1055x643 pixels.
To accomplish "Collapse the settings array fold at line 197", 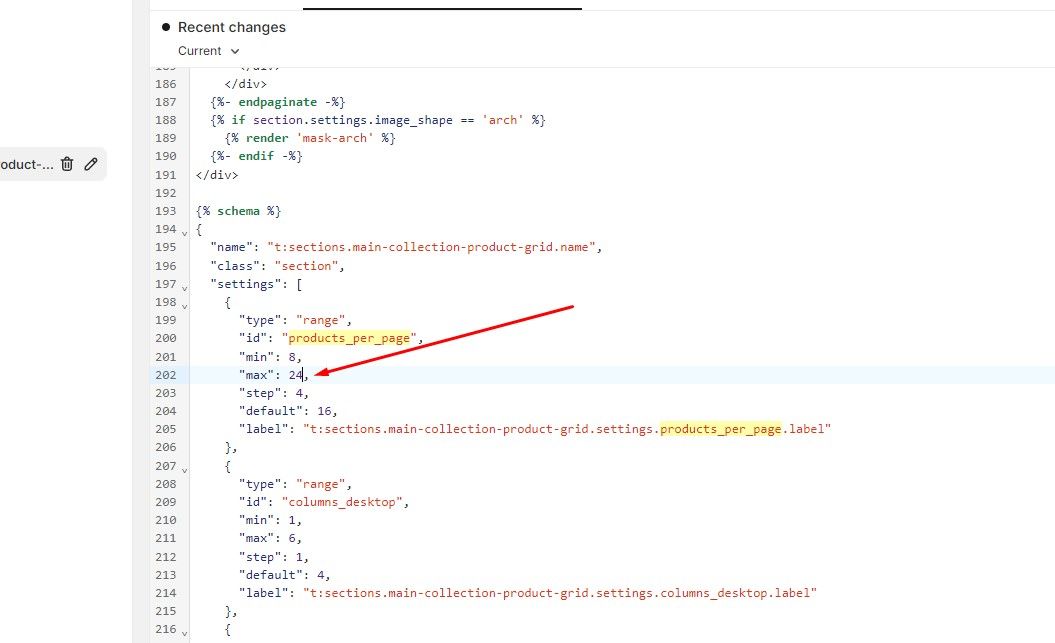I will 184,288.
